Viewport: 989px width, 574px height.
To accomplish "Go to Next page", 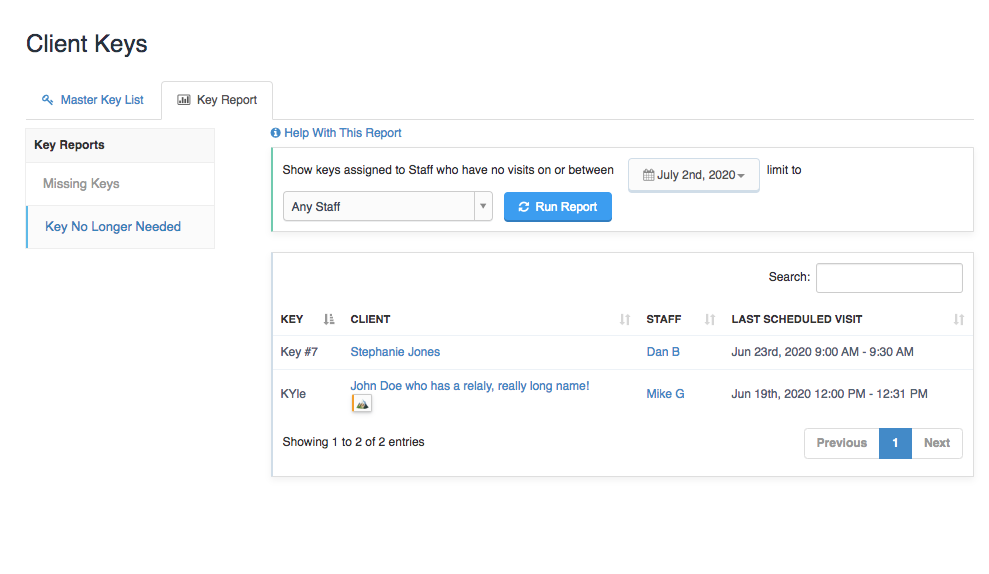I will pyautogui.click(x=937, y=443).
